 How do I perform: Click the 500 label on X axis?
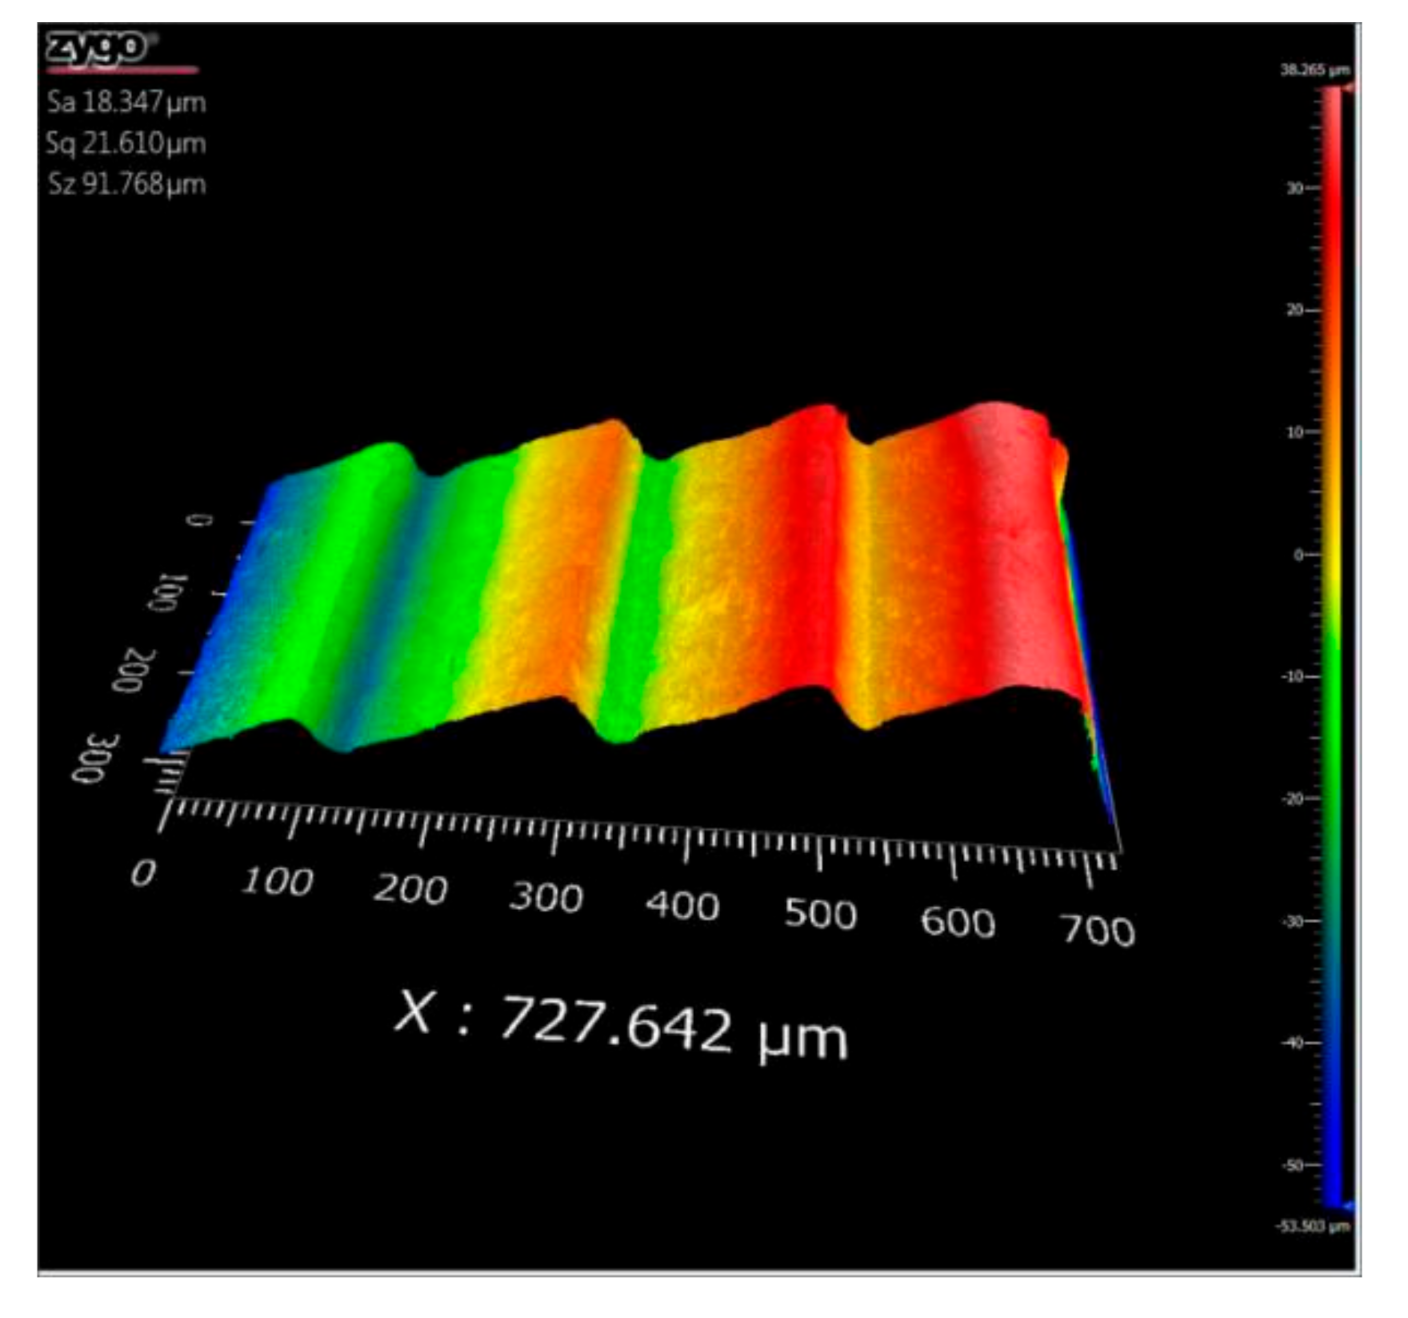(x=820, y=914)
